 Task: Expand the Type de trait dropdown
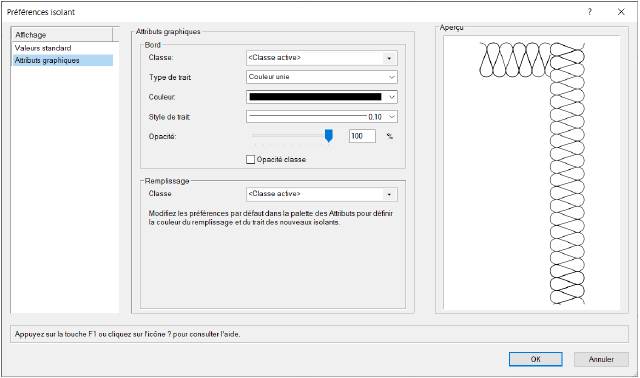(x=322, y=77)
